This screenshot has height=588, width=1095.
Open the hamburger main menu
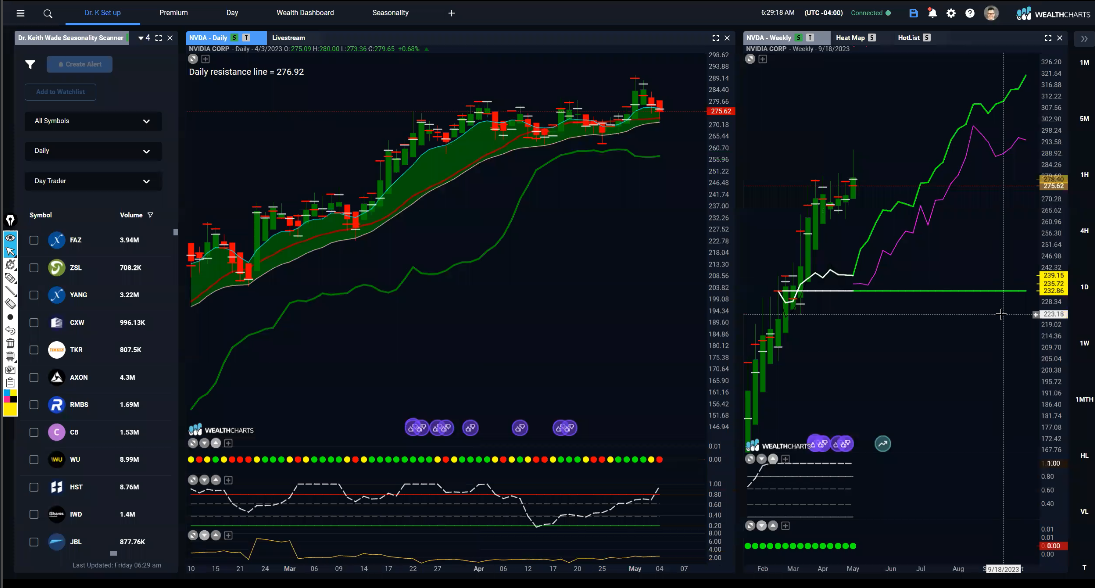click(x=20, y=13)
